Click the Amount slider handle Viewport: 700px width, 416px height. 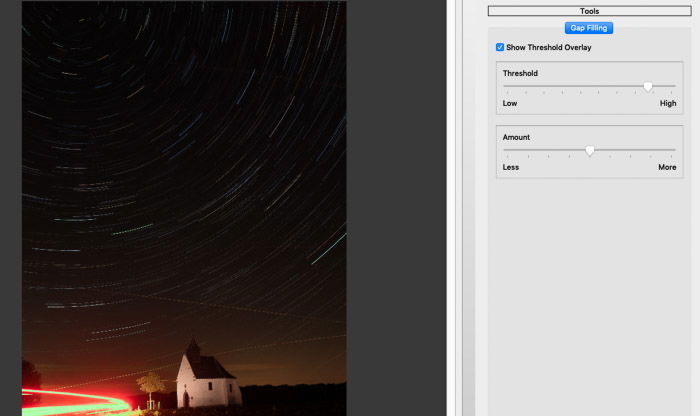click(x=589, y=151)
